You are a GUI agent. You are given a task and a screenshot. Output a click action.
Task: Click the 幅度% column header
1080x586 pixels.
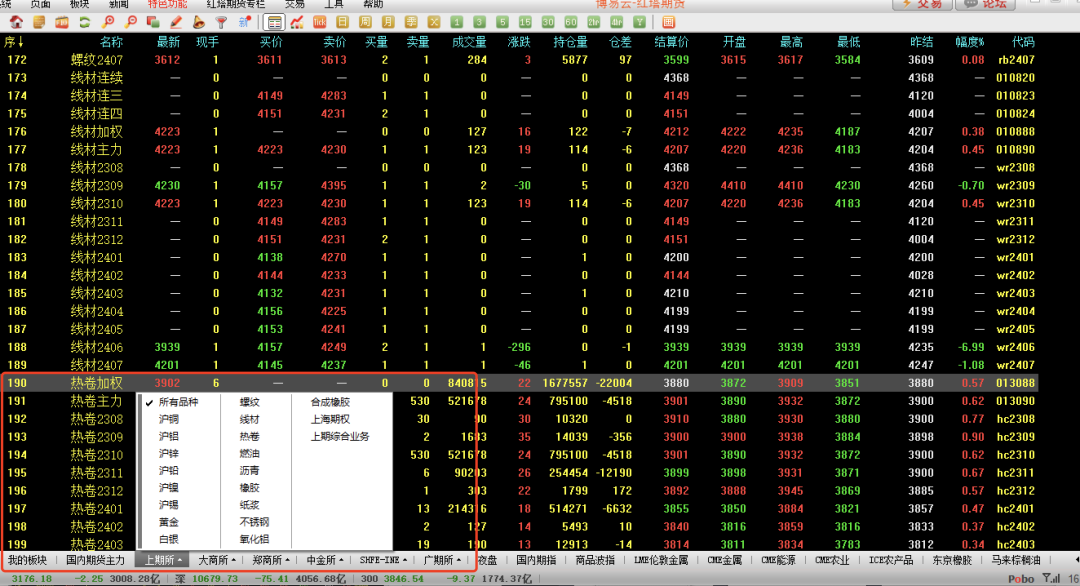point(969,42)
